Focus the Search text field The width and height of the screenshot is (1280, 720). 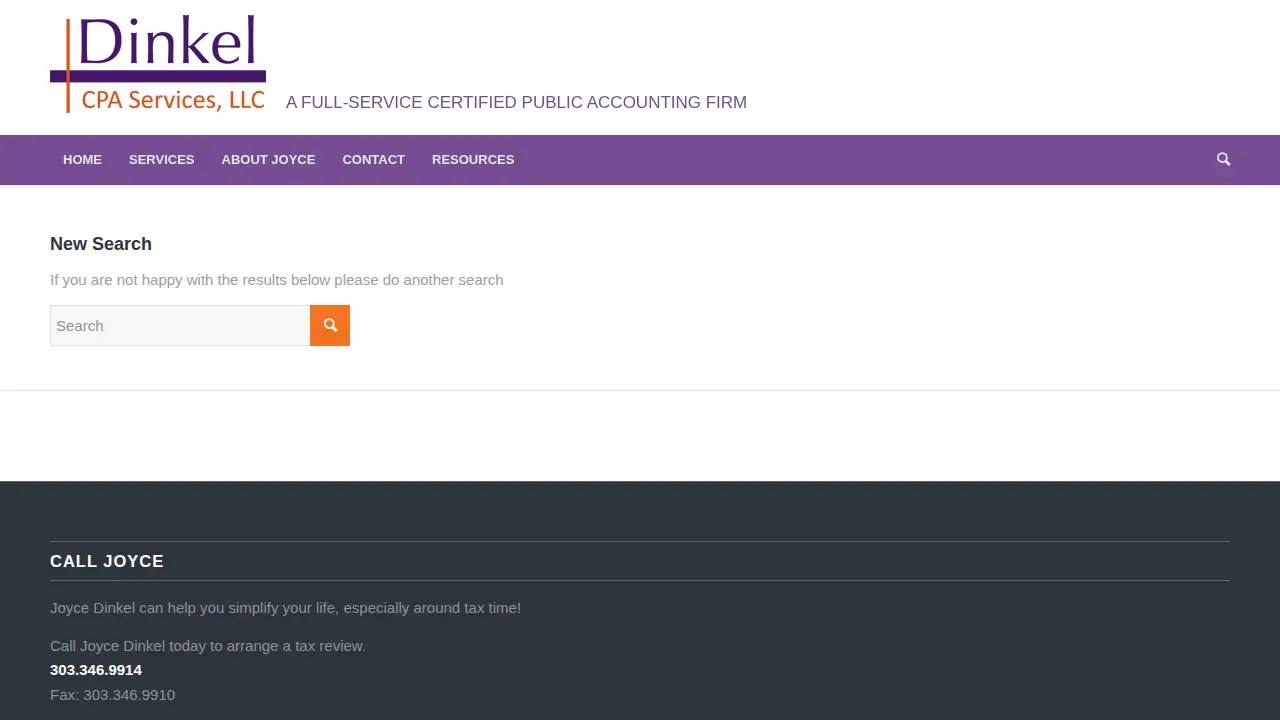coord(180,326)
